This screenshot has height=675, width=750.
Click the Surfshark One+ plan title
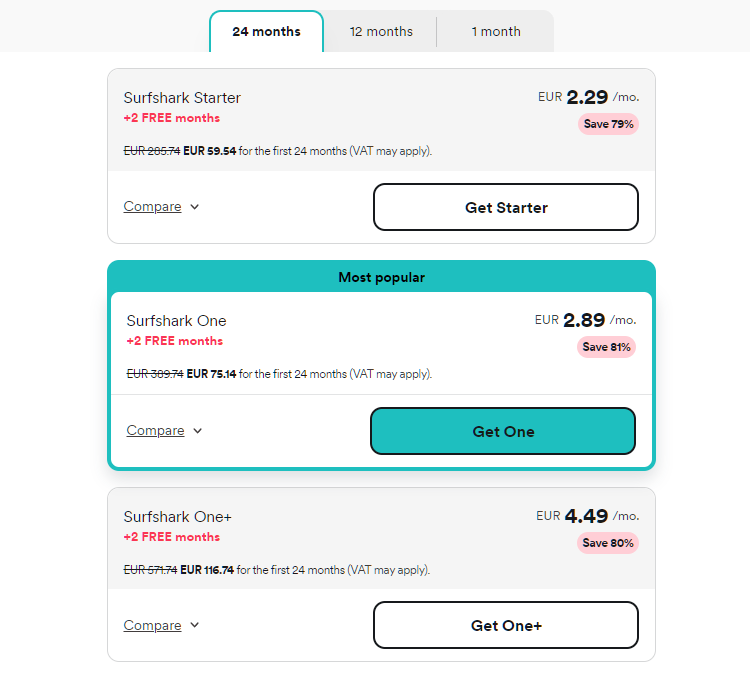[177, 517]
